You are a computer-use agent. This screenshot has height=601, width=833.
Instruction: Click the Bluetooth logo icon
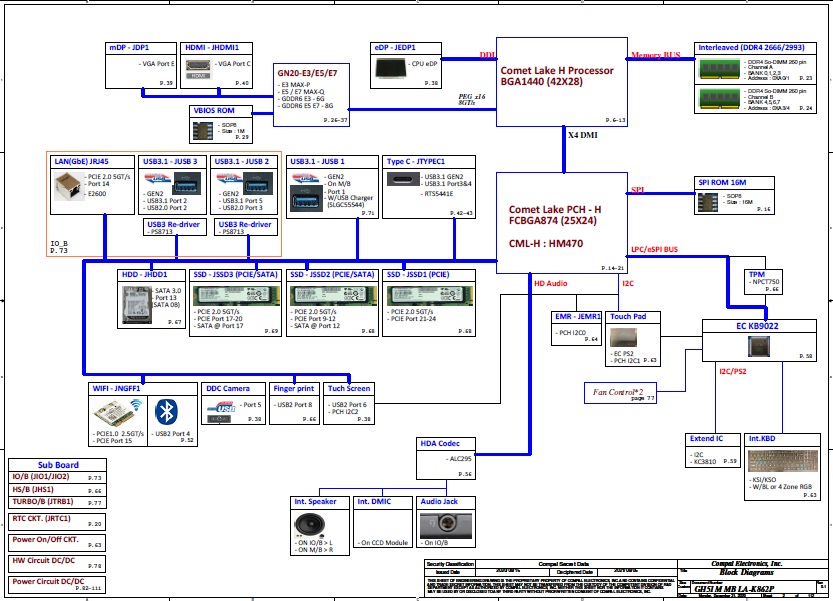[167, 412]
